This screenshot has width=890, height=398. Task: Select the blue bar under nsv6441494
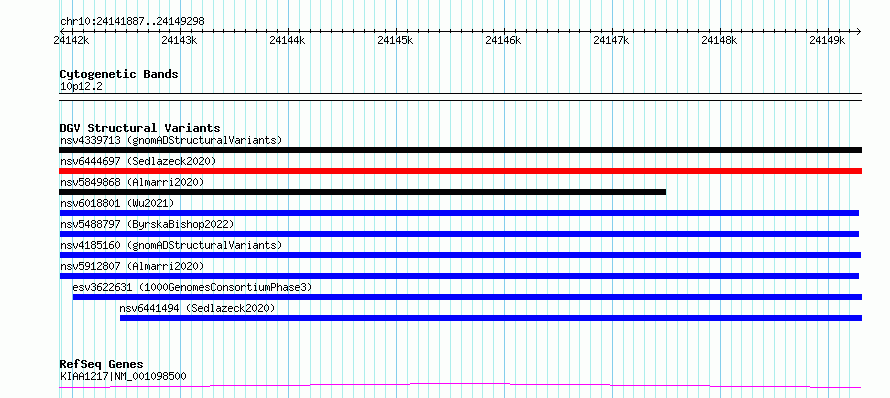click(491, 318)
